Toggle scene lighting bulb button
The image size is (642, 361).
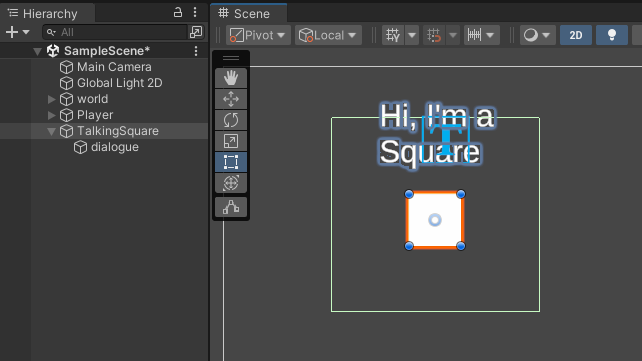tap(612, 35)
